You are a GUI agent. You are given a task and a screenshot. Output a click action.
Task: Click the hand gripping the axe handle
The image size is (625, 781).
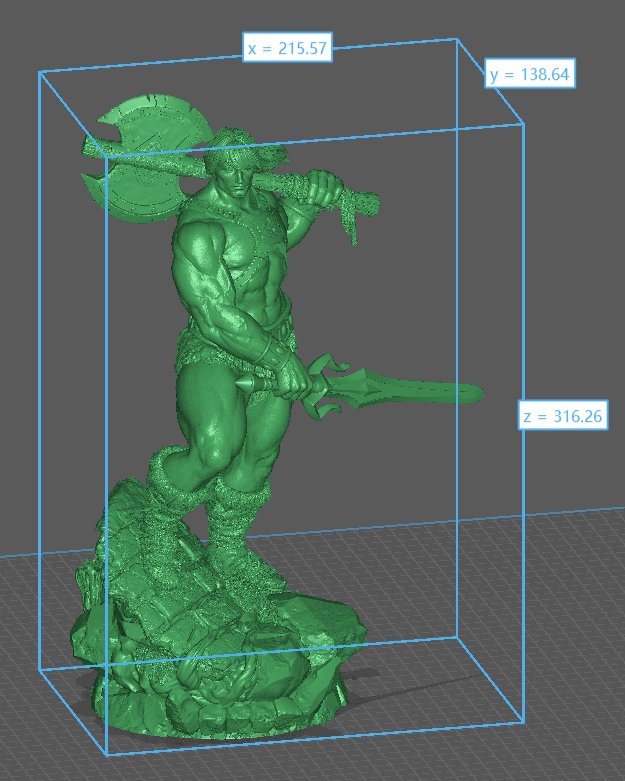(x=322, y=188)
